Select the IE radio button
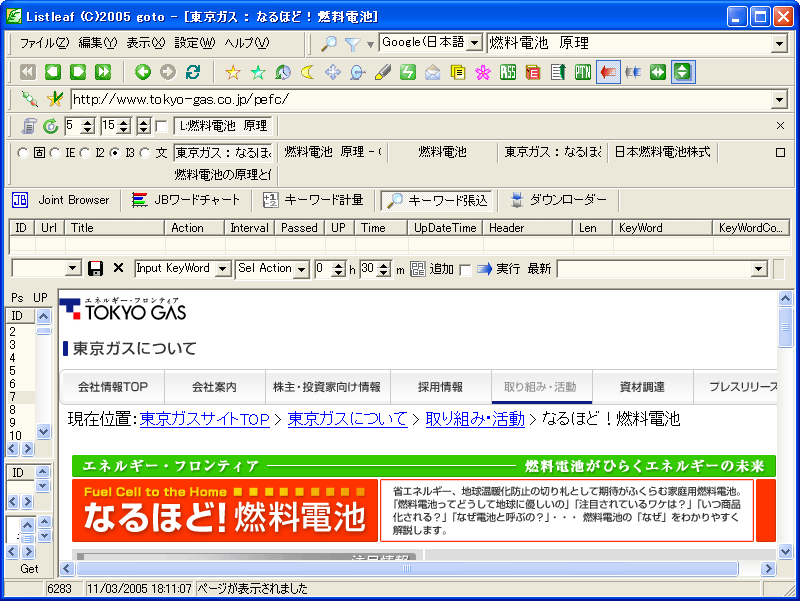The height and width of the screenshot is (601, 800). pyautogui.click(x=53, y=152)
